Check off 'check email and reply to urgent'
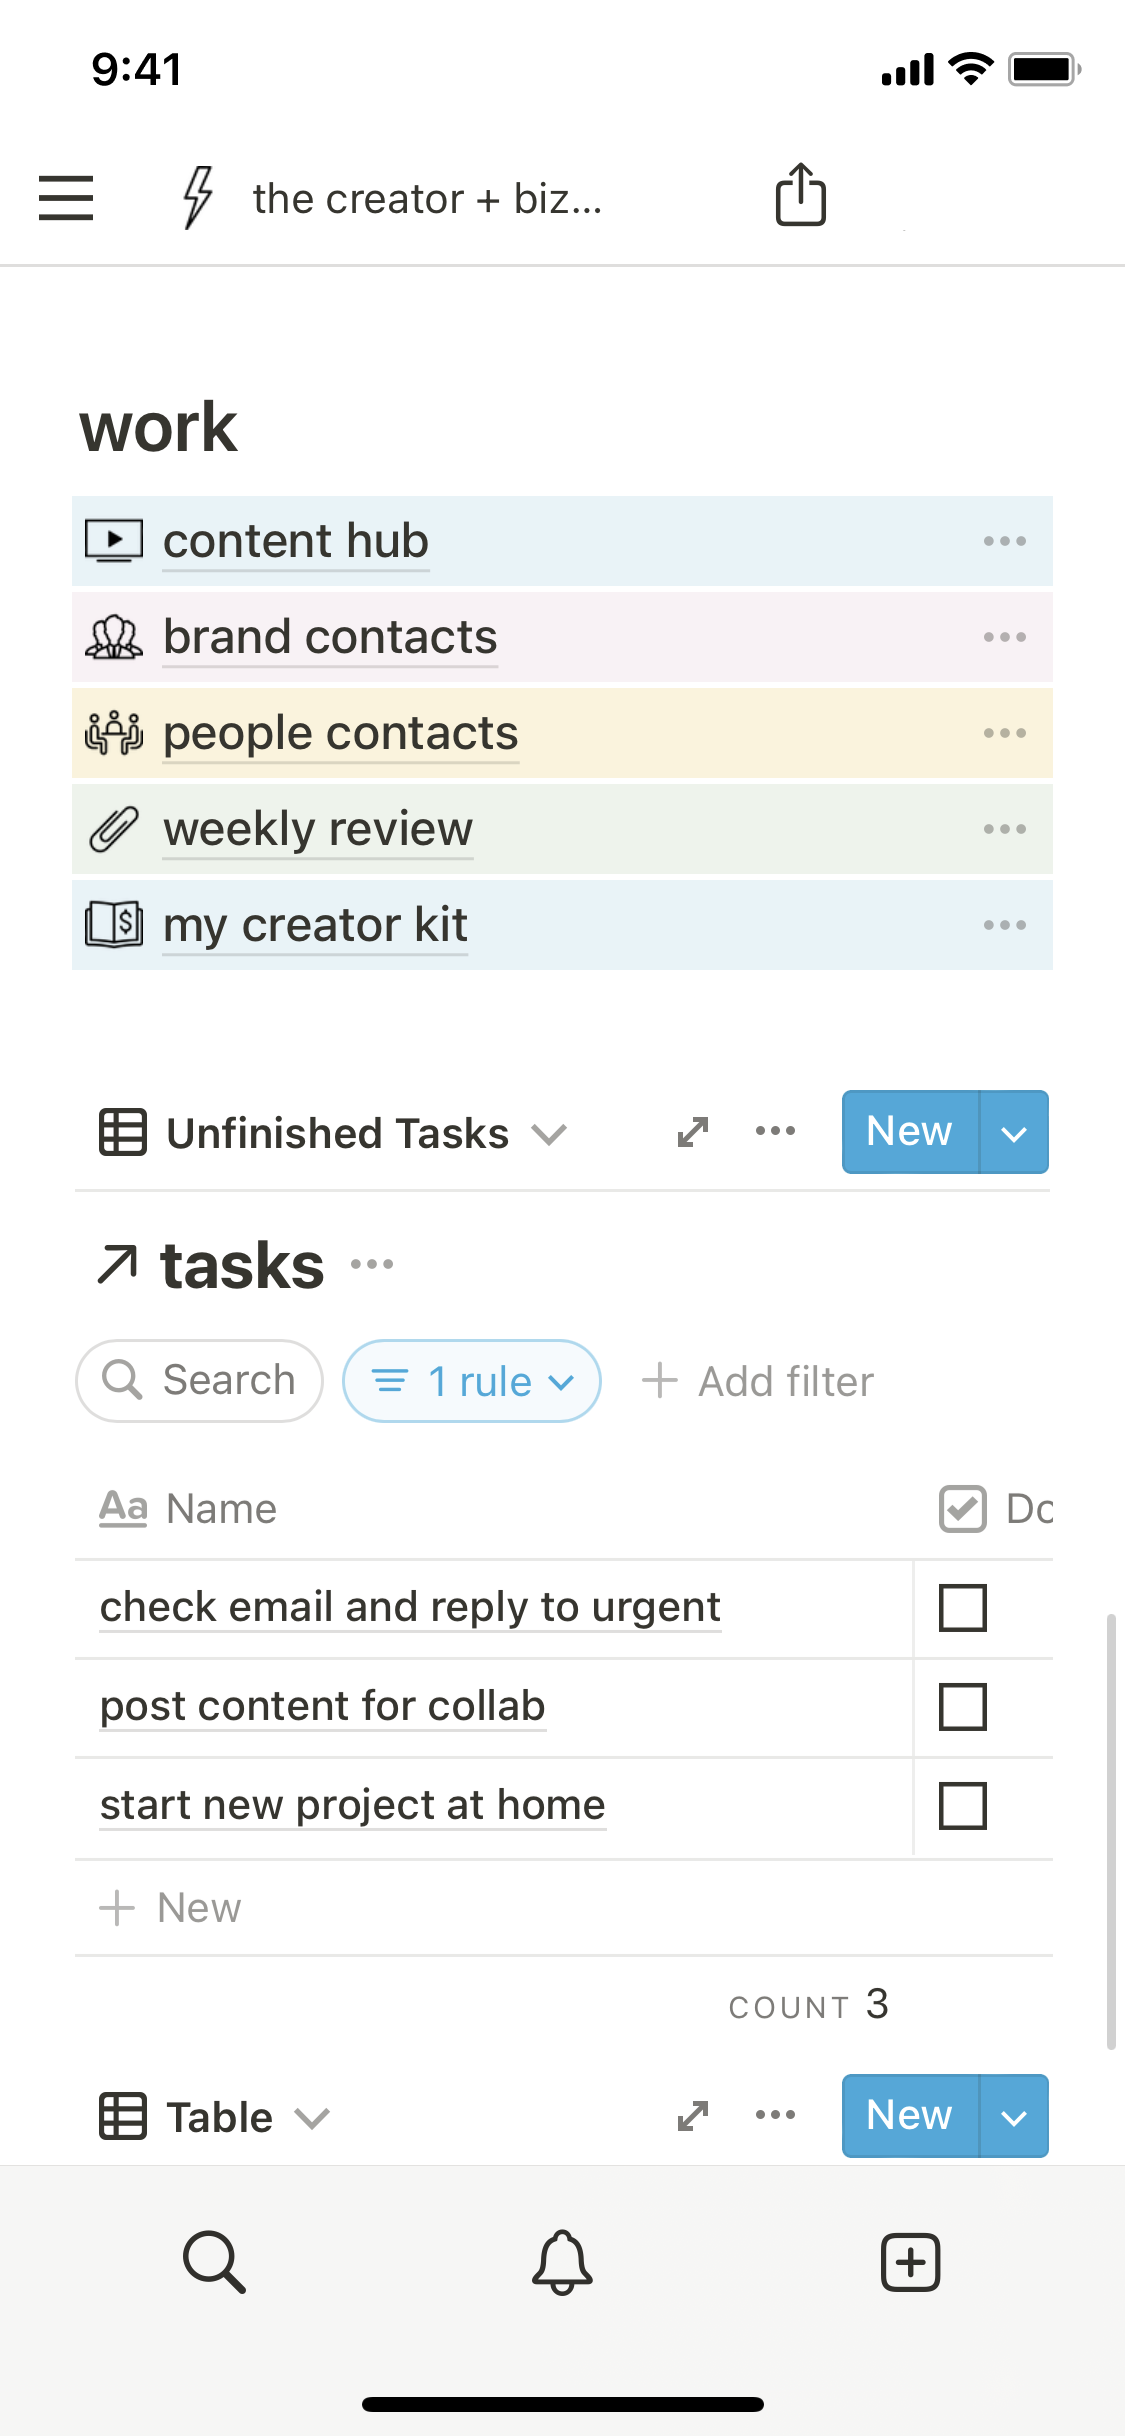Image resolution: width=1125 pixels, height=2436 pixels. [x=963, y=1608]
